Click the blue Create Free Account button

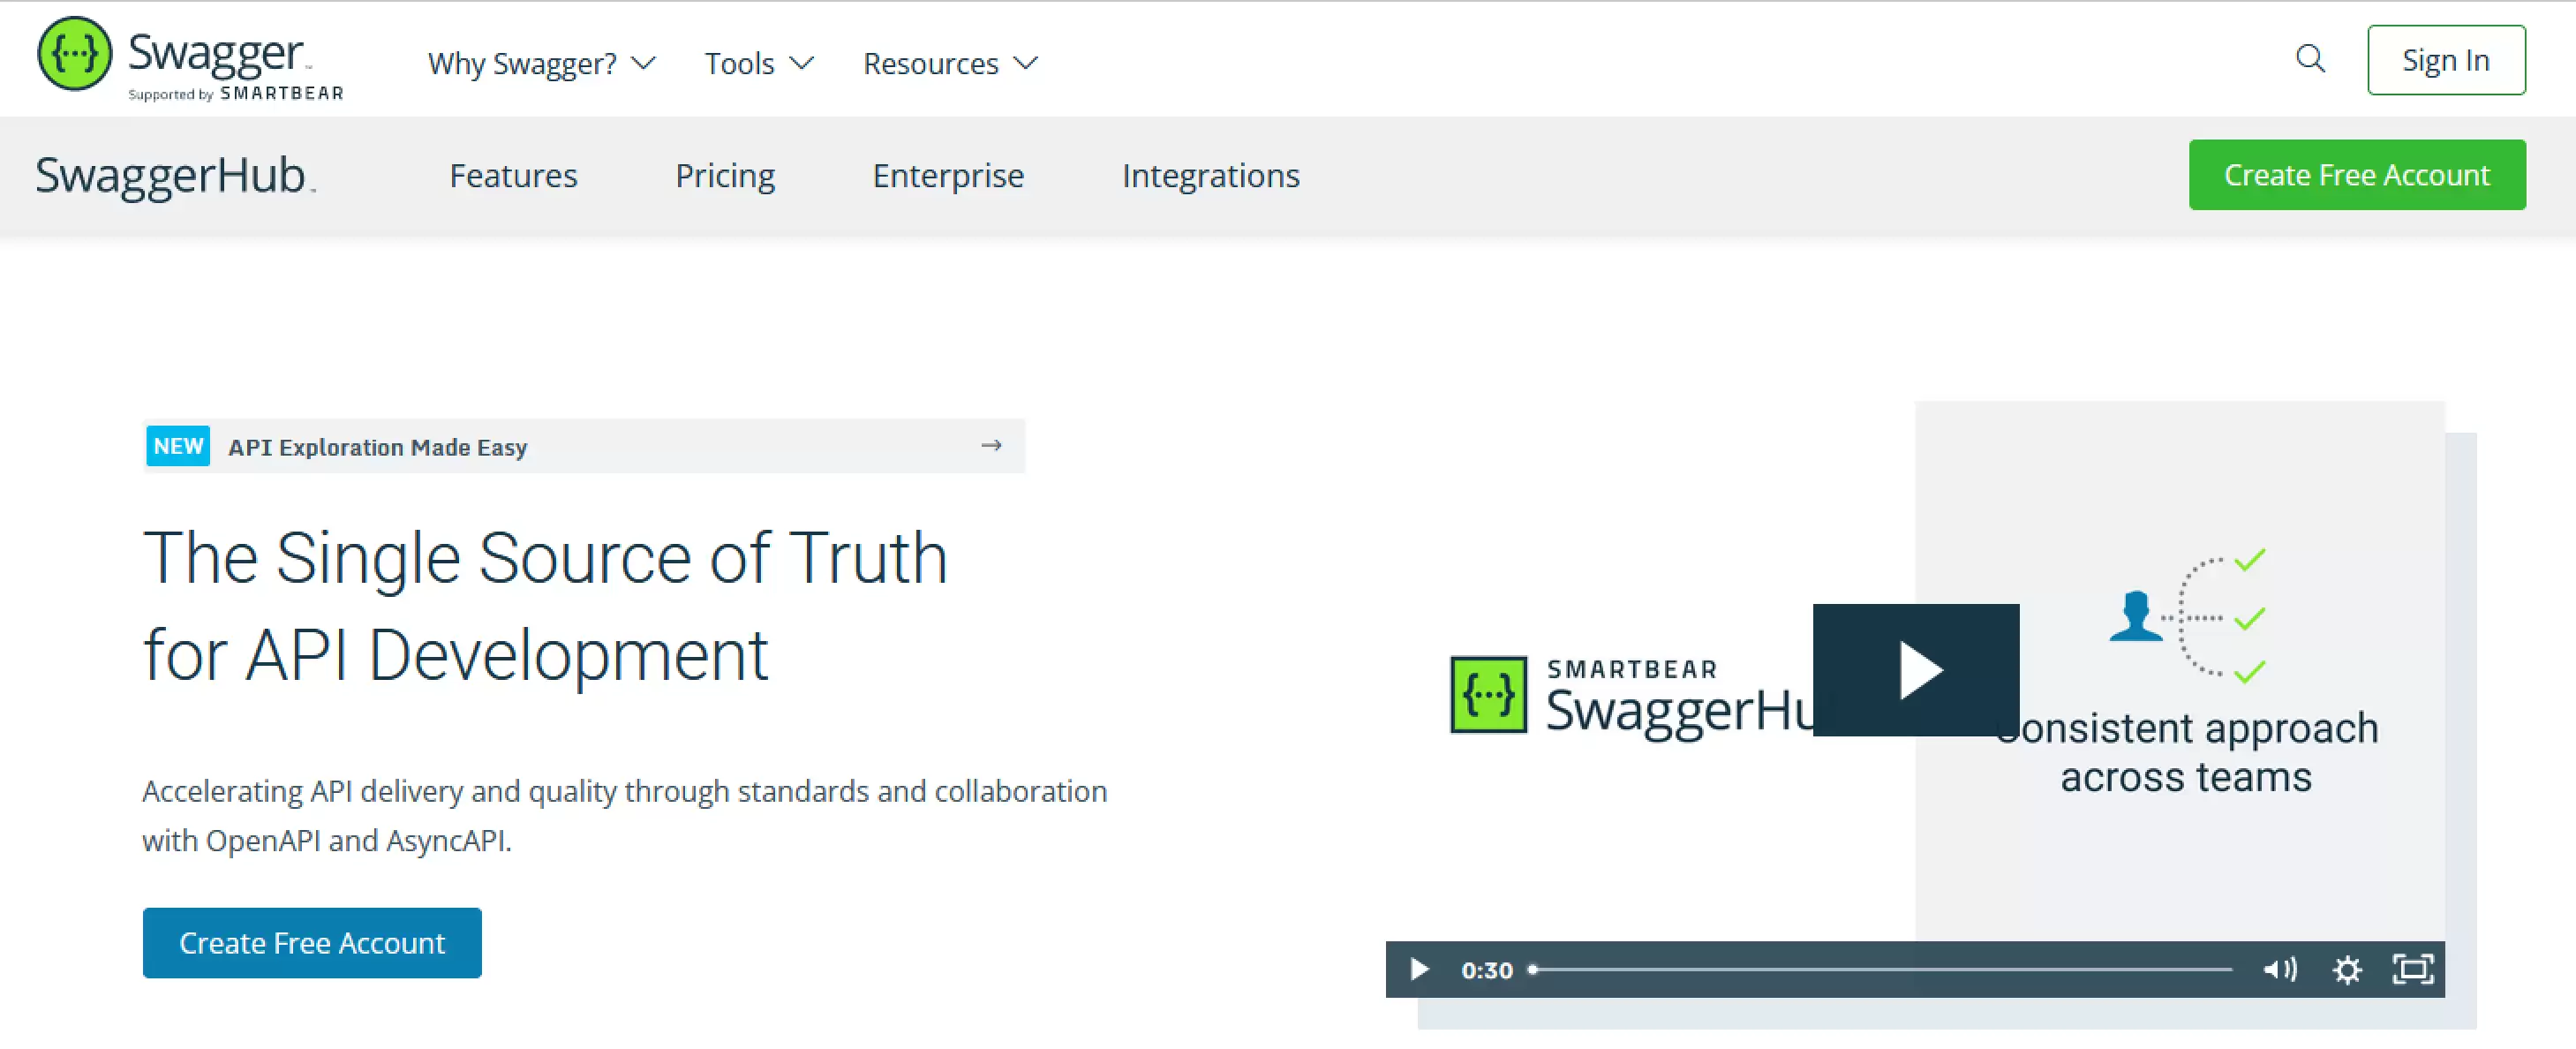312,942
